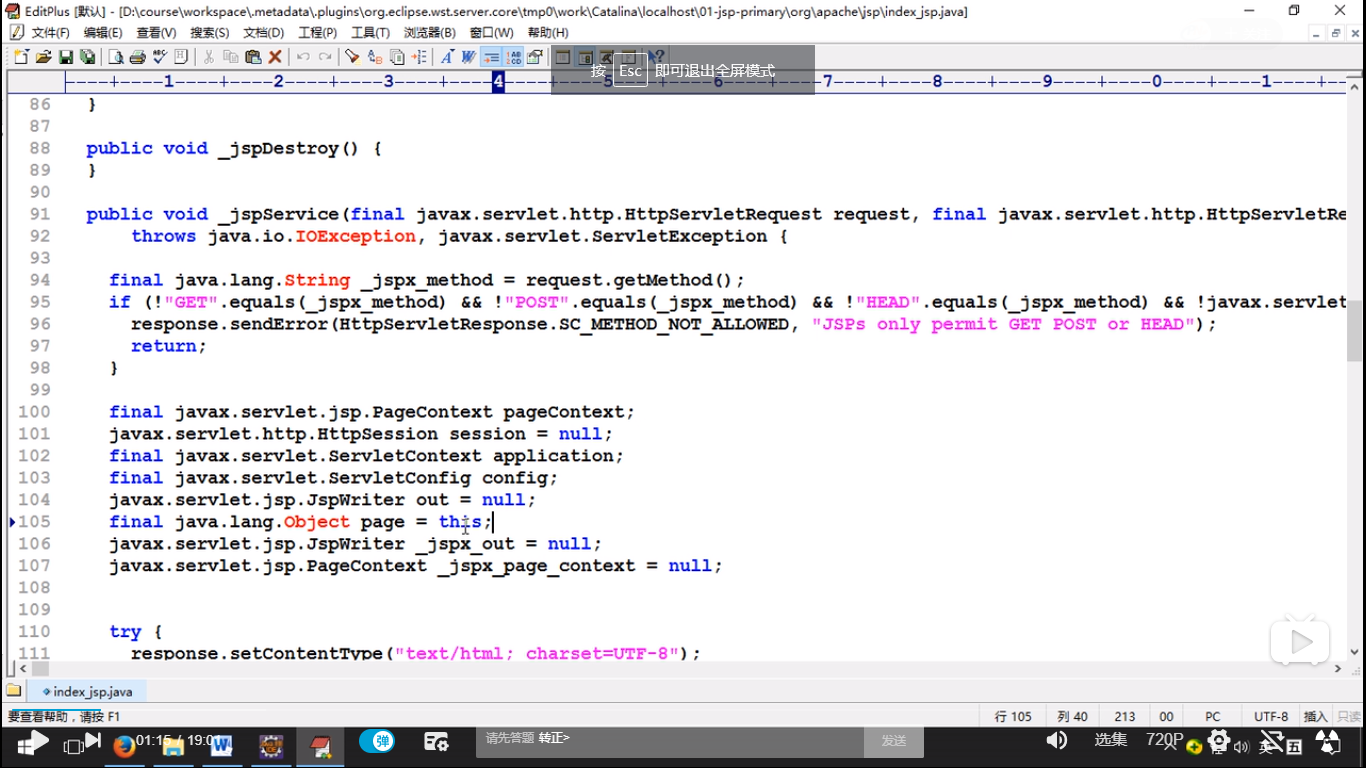Click Esc in the fullscreen exit hint

tap(630, 71)
